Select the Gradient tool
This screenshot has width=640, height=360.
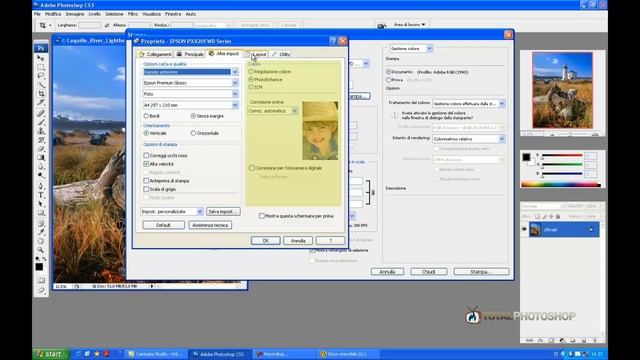(41, 158)
